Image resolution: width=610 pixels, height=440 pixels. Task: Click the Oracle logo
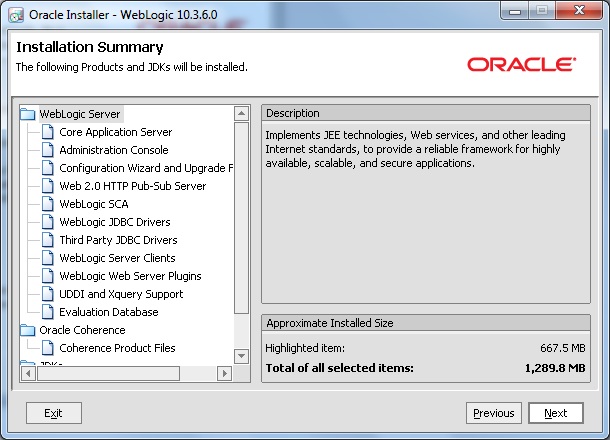521,65
